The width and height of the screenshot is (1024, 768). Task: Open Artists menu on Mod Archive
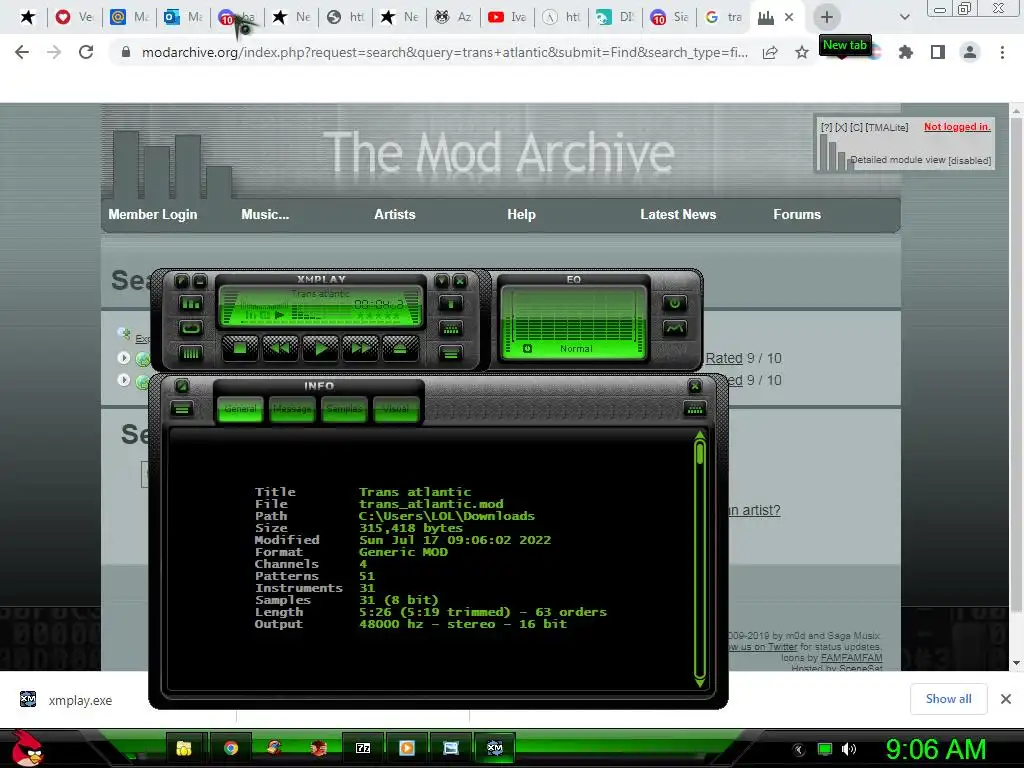394,214
